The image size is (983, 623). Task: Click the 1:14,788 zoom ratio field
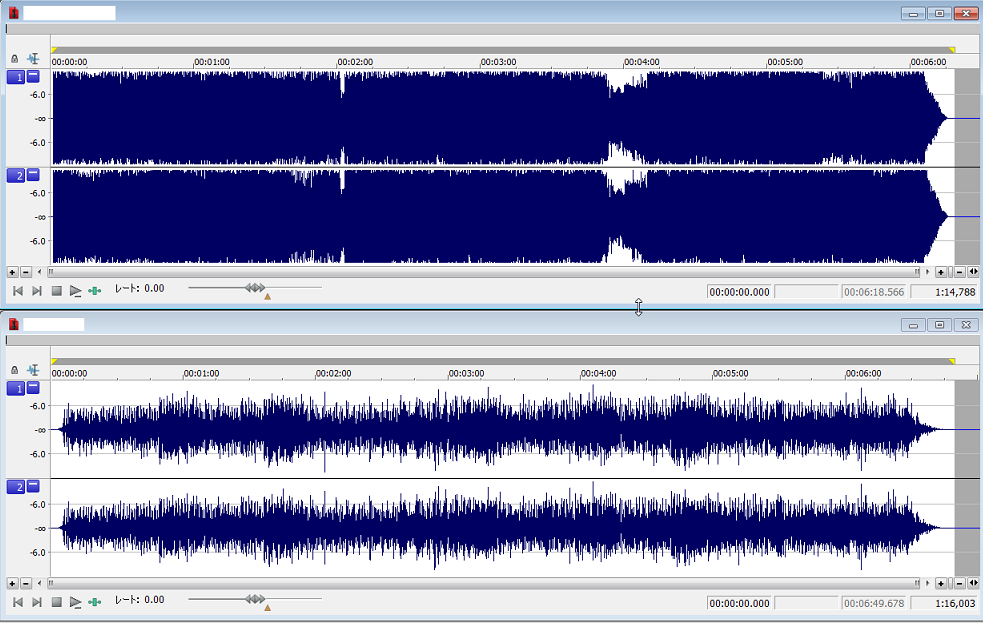[944, 292]
